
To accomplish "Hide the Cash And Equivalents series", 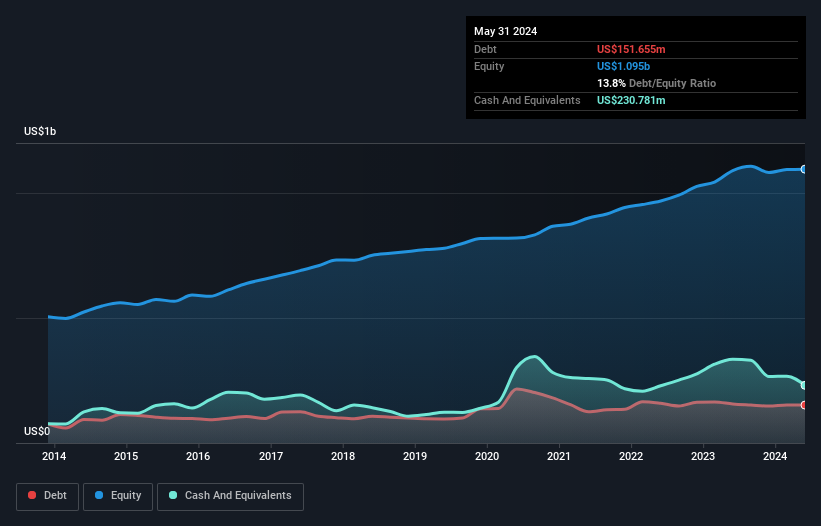I will pyautogui.click(x=230, y=496).
